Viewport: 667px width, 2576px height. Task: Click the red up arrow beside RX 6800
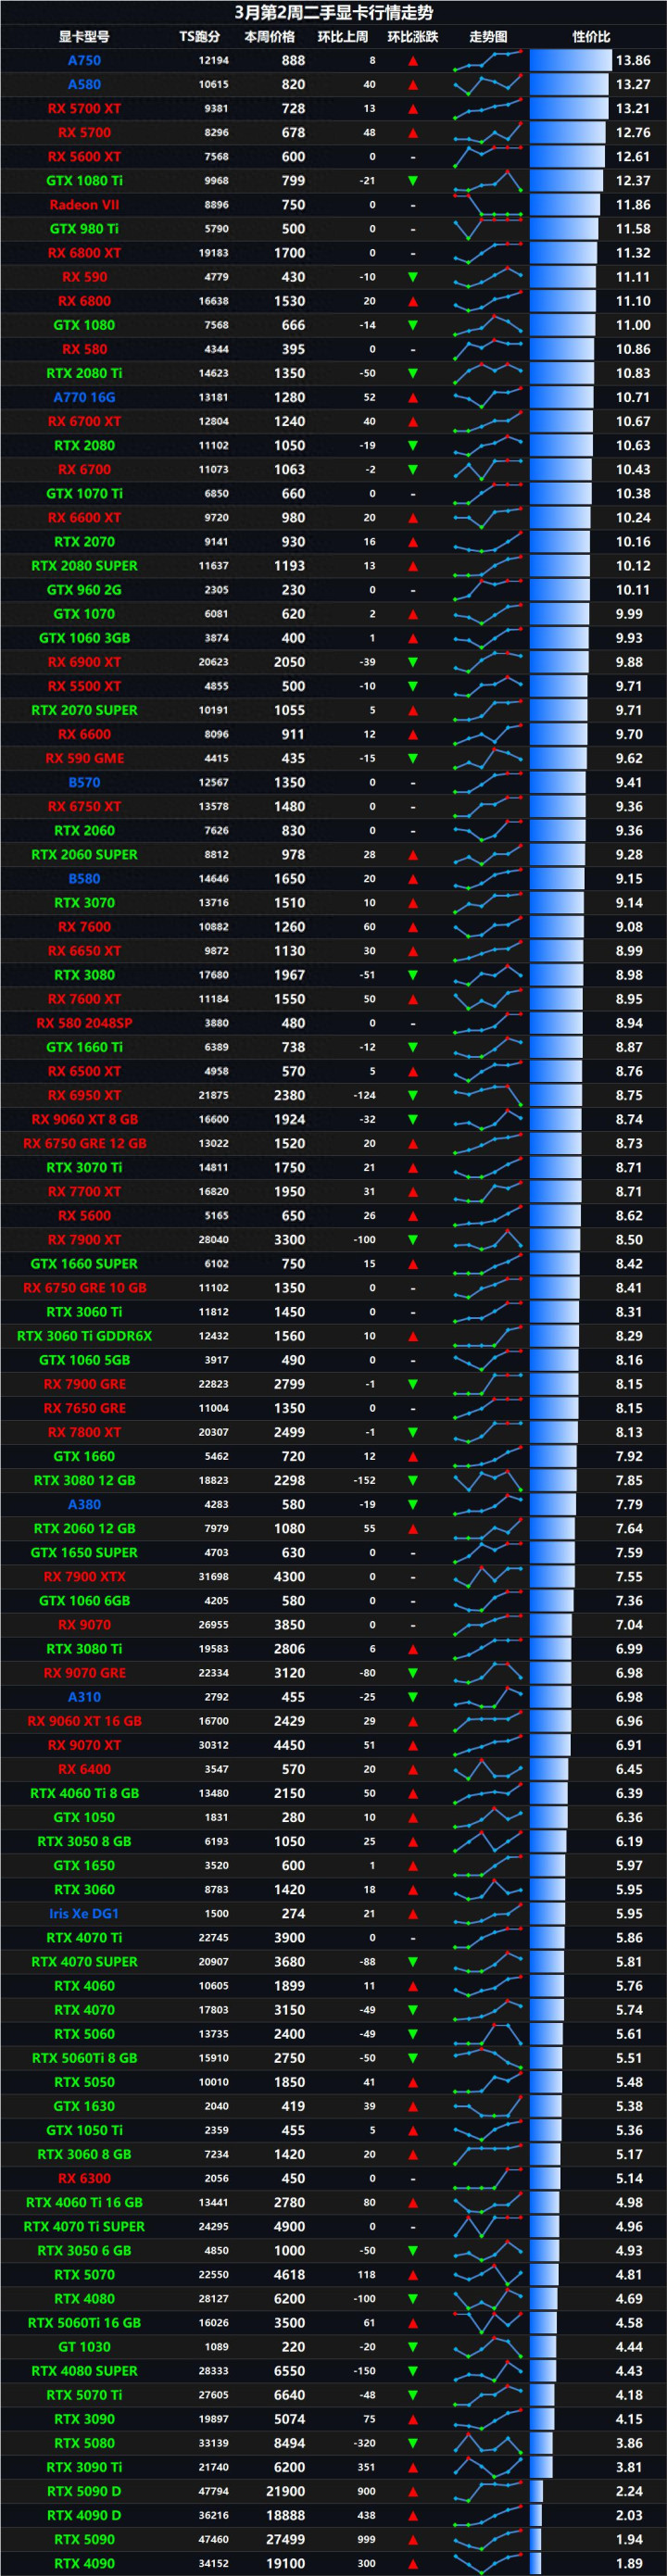pos(413,301)
